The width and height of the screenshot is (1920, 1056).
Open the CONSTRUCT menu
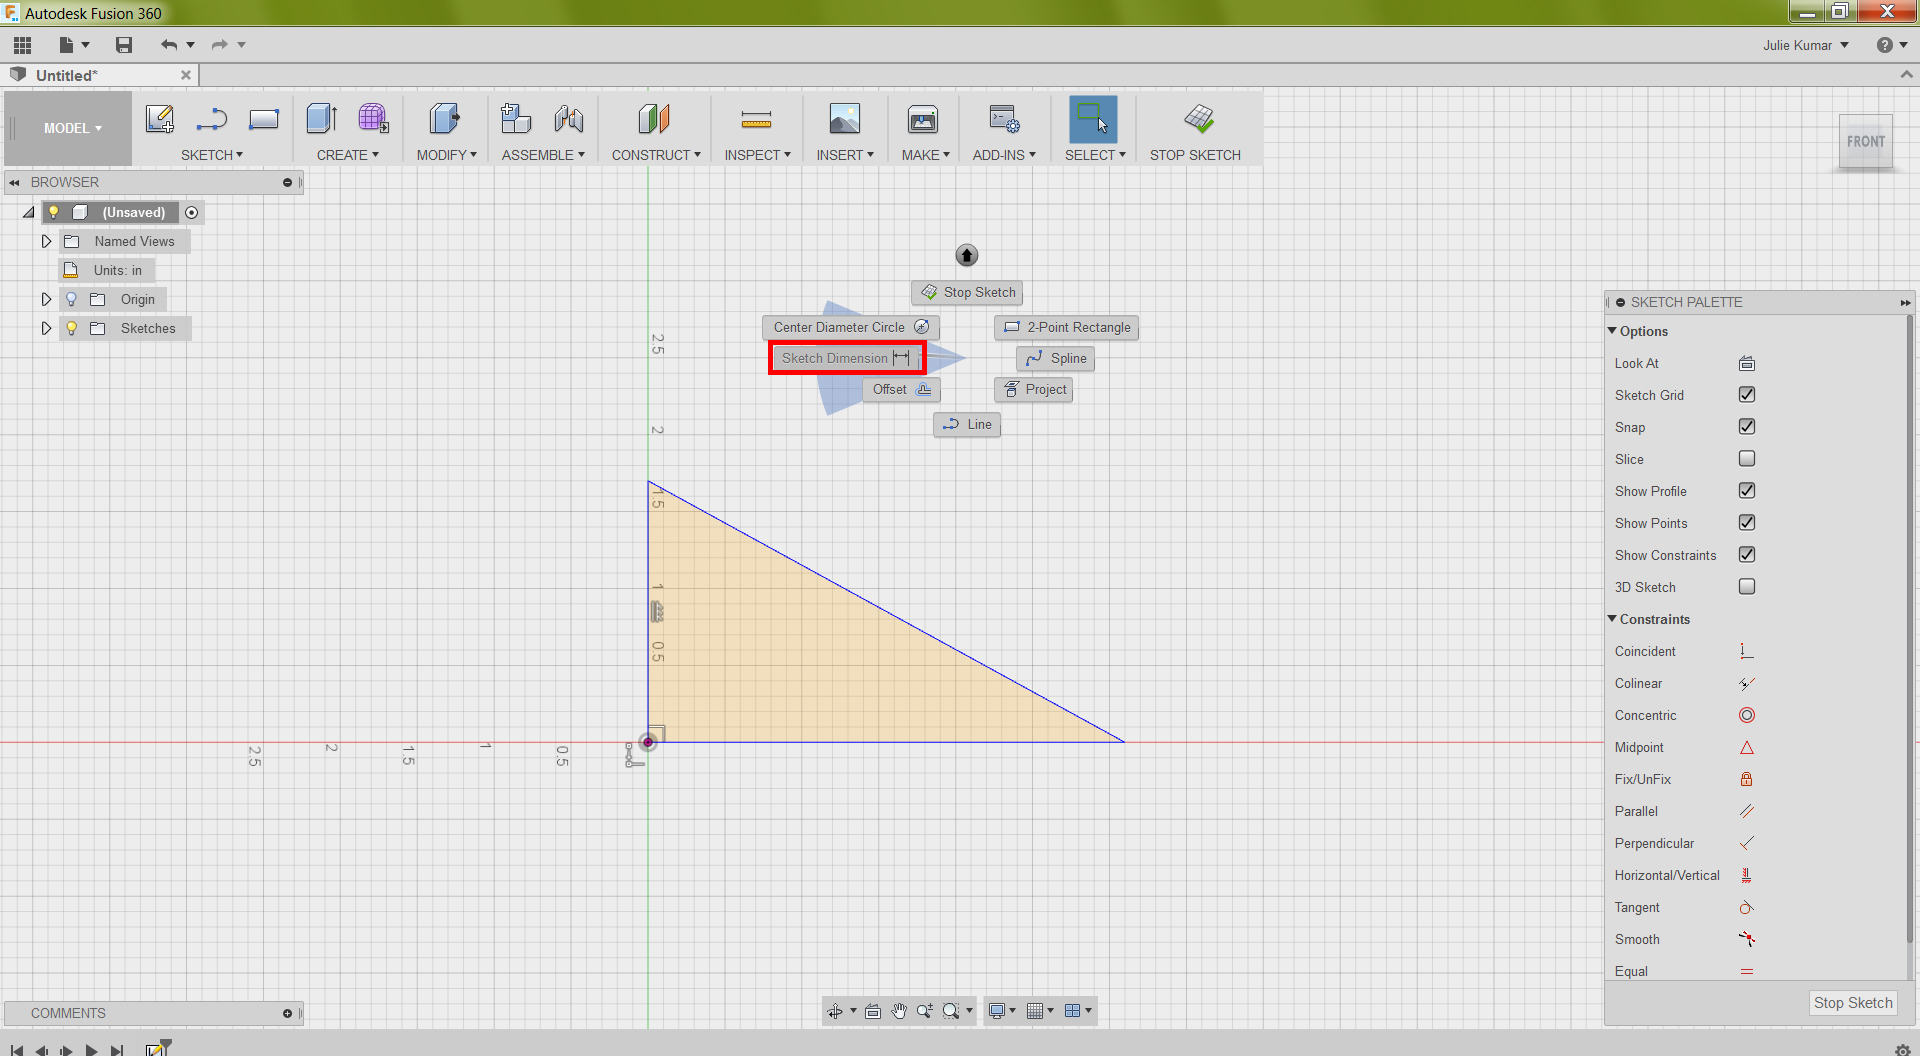pyautogui.click(x=656, y=155)
